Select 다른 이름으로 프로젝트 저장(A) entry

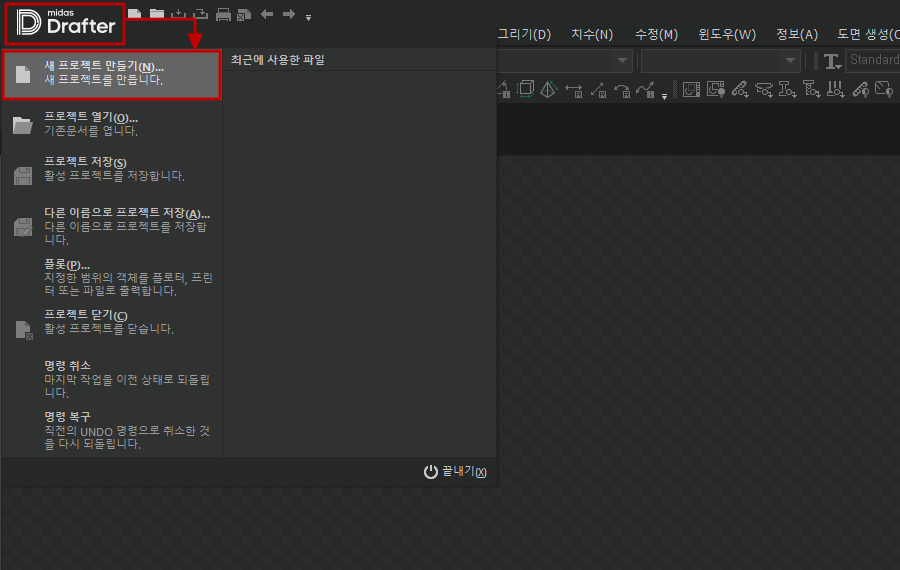112,226
